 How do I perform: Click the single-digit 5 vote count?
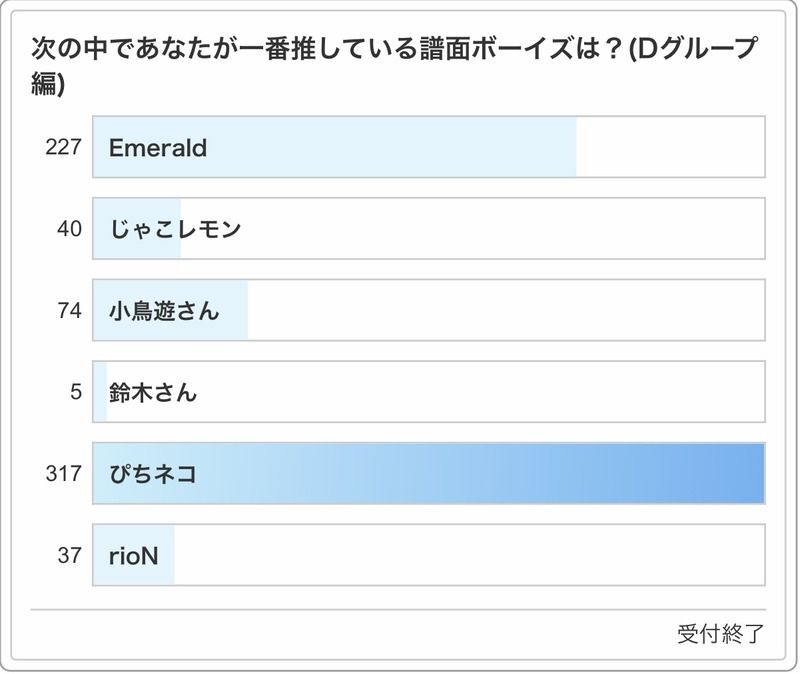75,392
